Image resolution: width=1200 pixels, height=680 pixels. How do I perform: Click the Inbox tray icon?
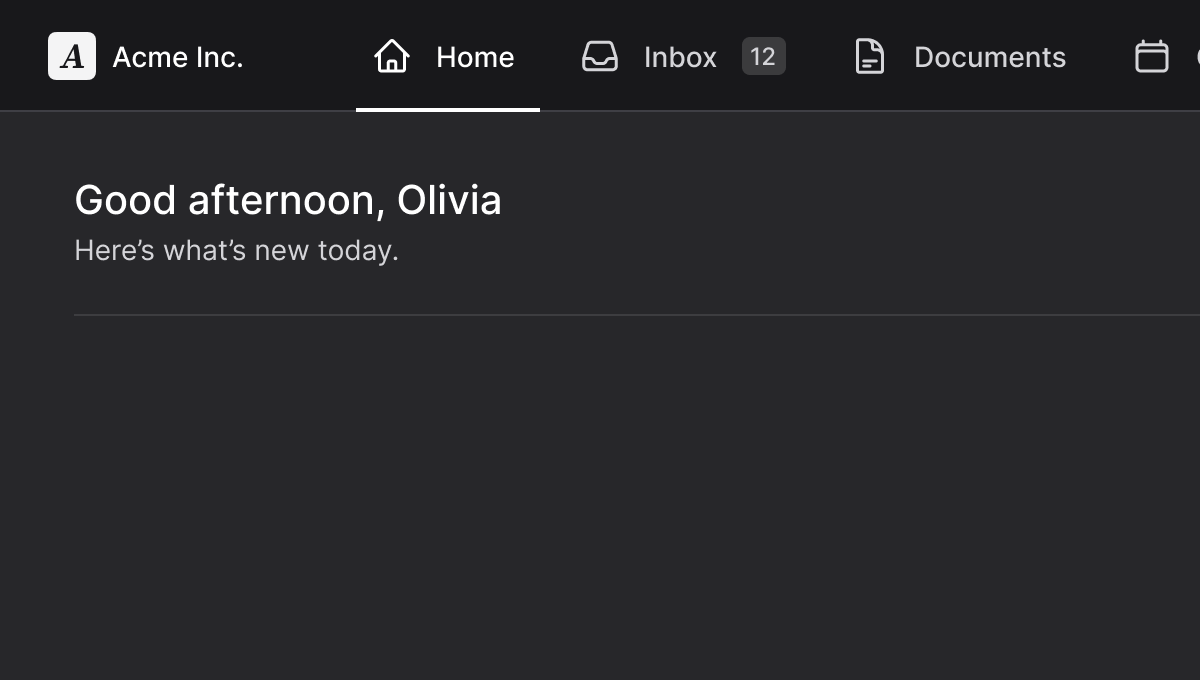tap(600, 56)
